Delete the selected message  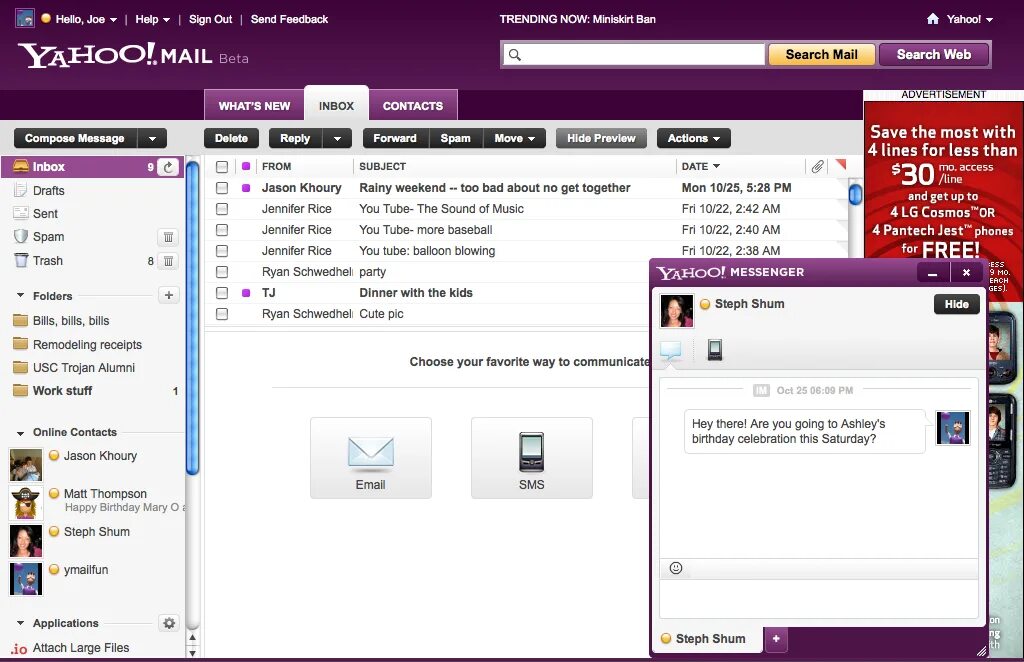(231, 138)
